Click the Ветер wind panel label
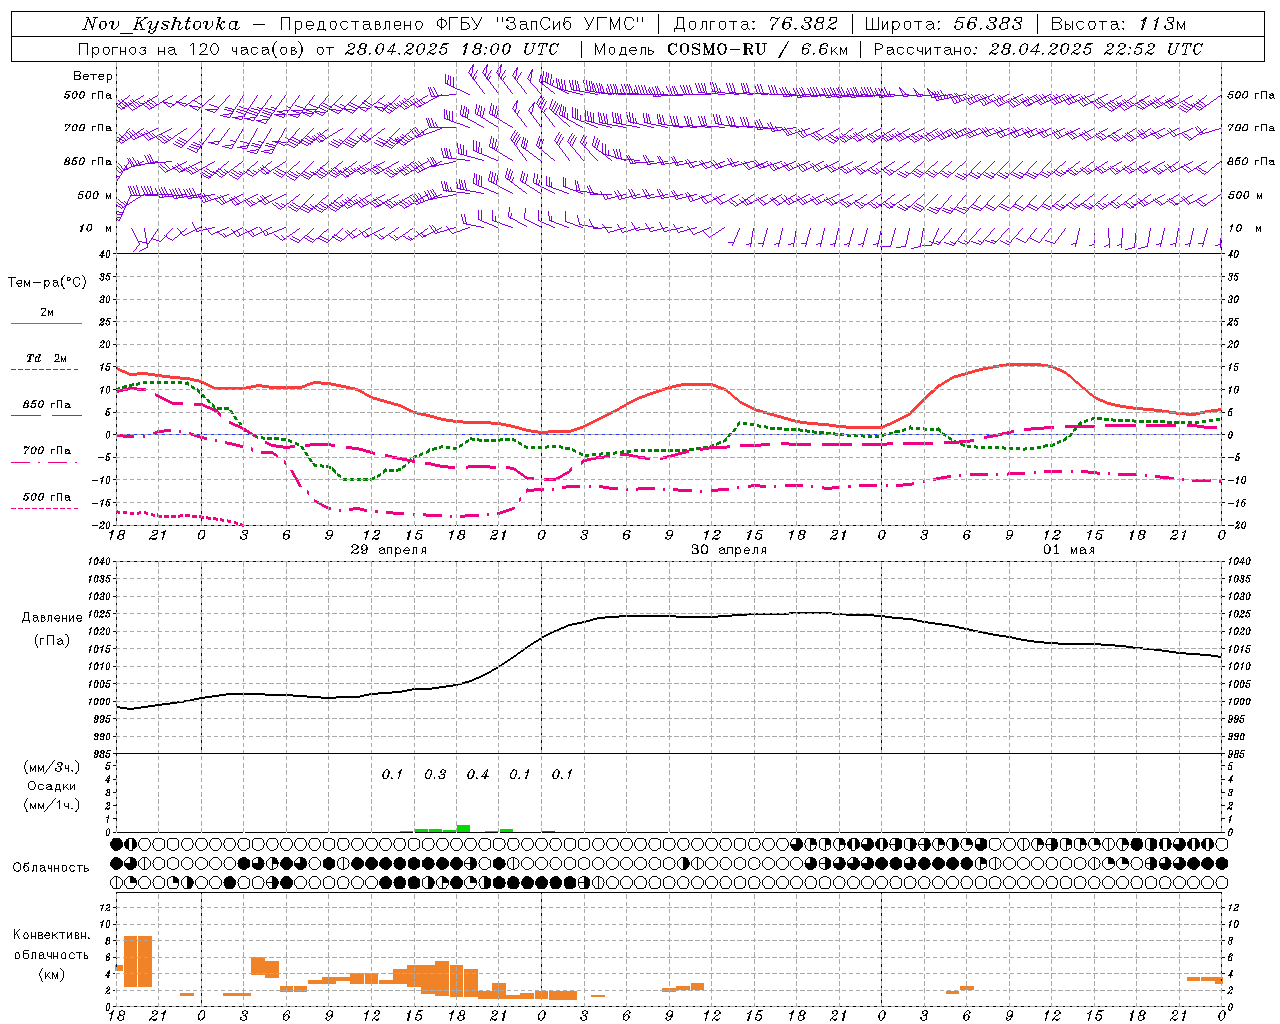This screenshot has width=1280, height=1024. pos(93,76)
